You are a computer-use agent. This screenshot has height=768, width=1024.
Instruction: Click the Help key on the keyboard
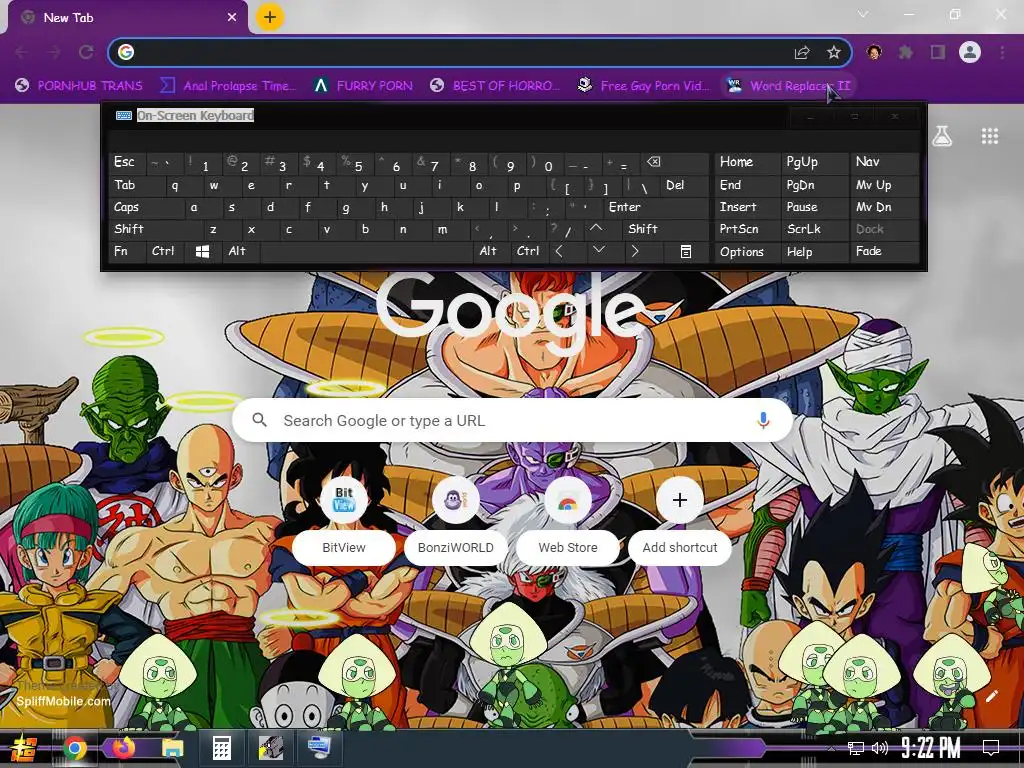(814, 251)
